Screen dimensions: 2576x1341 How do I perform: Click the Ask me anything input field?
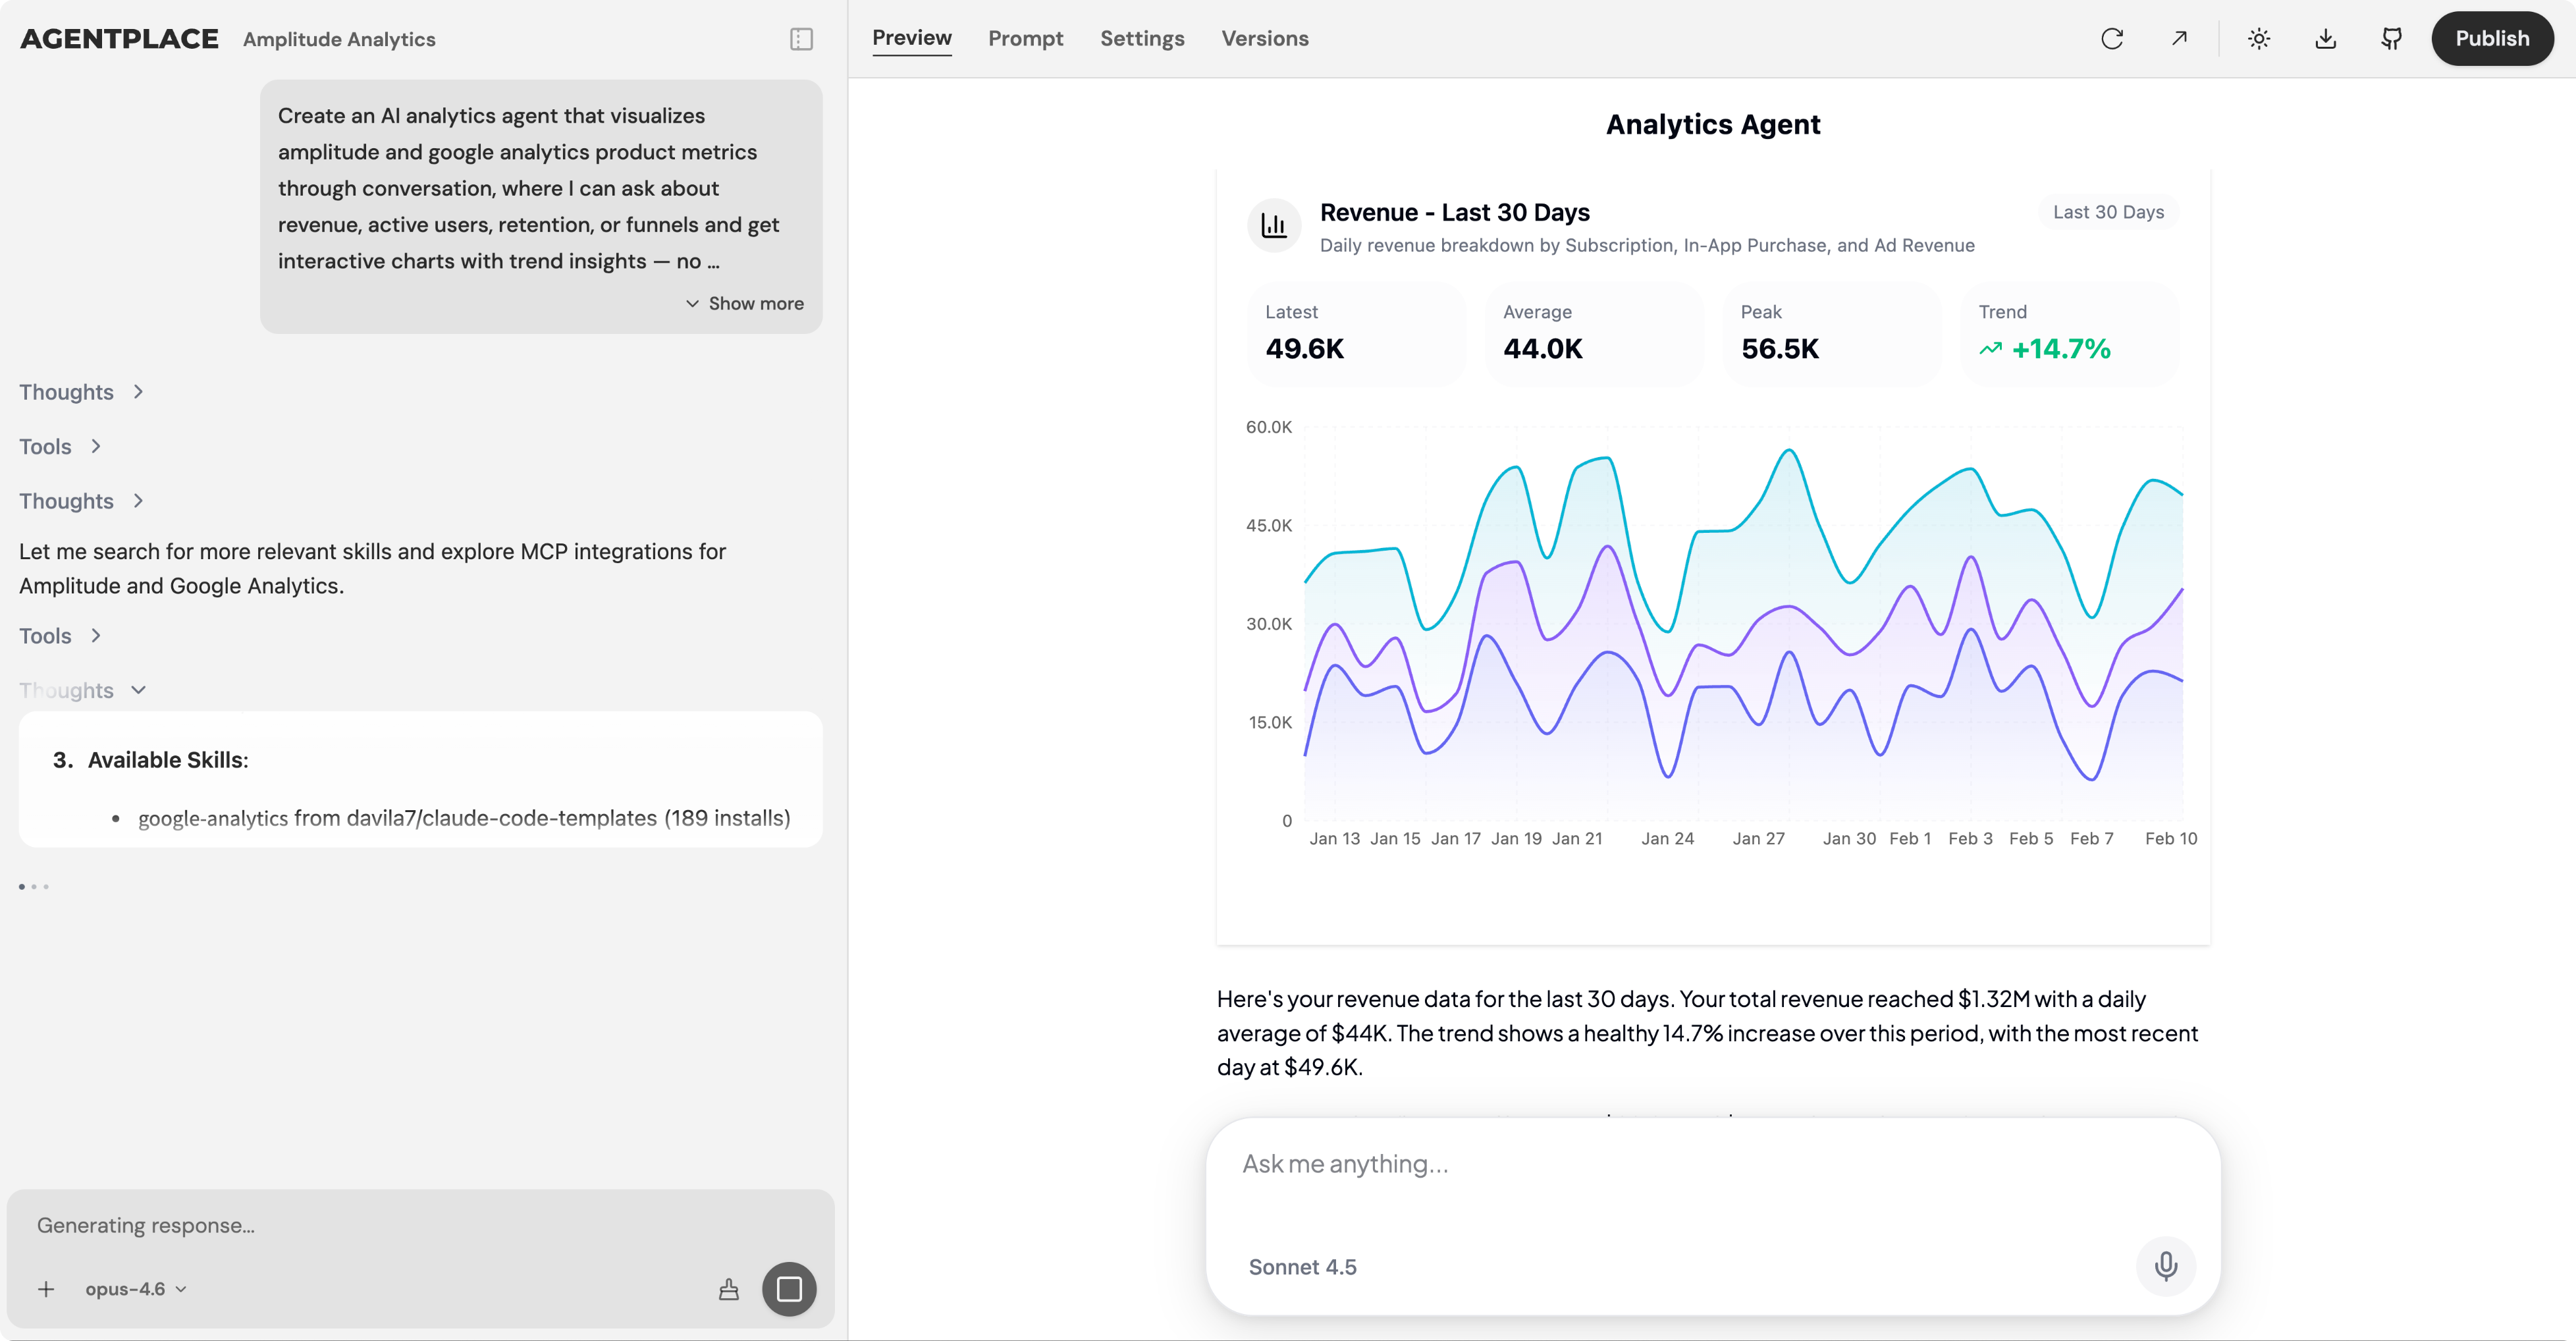(1680, 1164)
